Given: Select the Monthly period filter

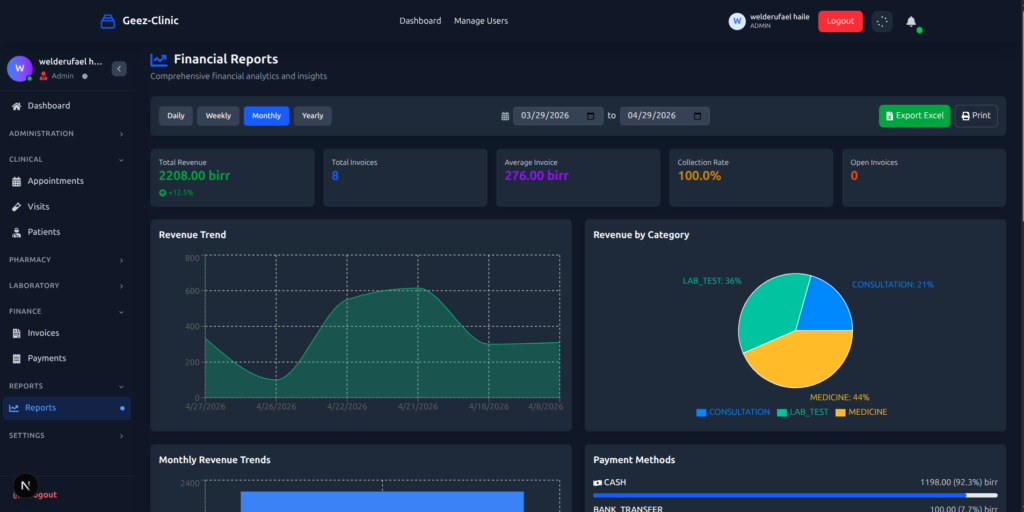Looking at the screenshot, I should coord(266,116).
